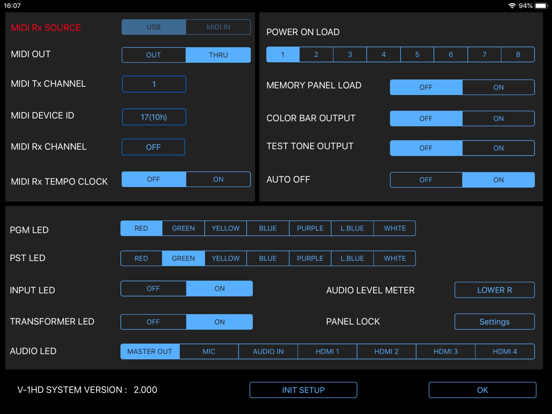Choose GREEN for PST LED

pos(183,258)
